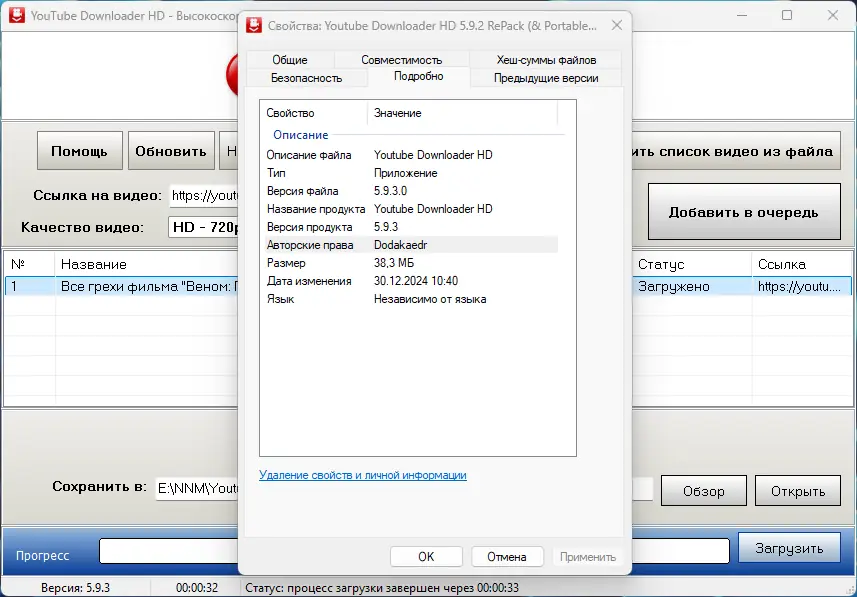
Task: Select the Размер property row
Action: pyautogui.click(x=412, y=263)
